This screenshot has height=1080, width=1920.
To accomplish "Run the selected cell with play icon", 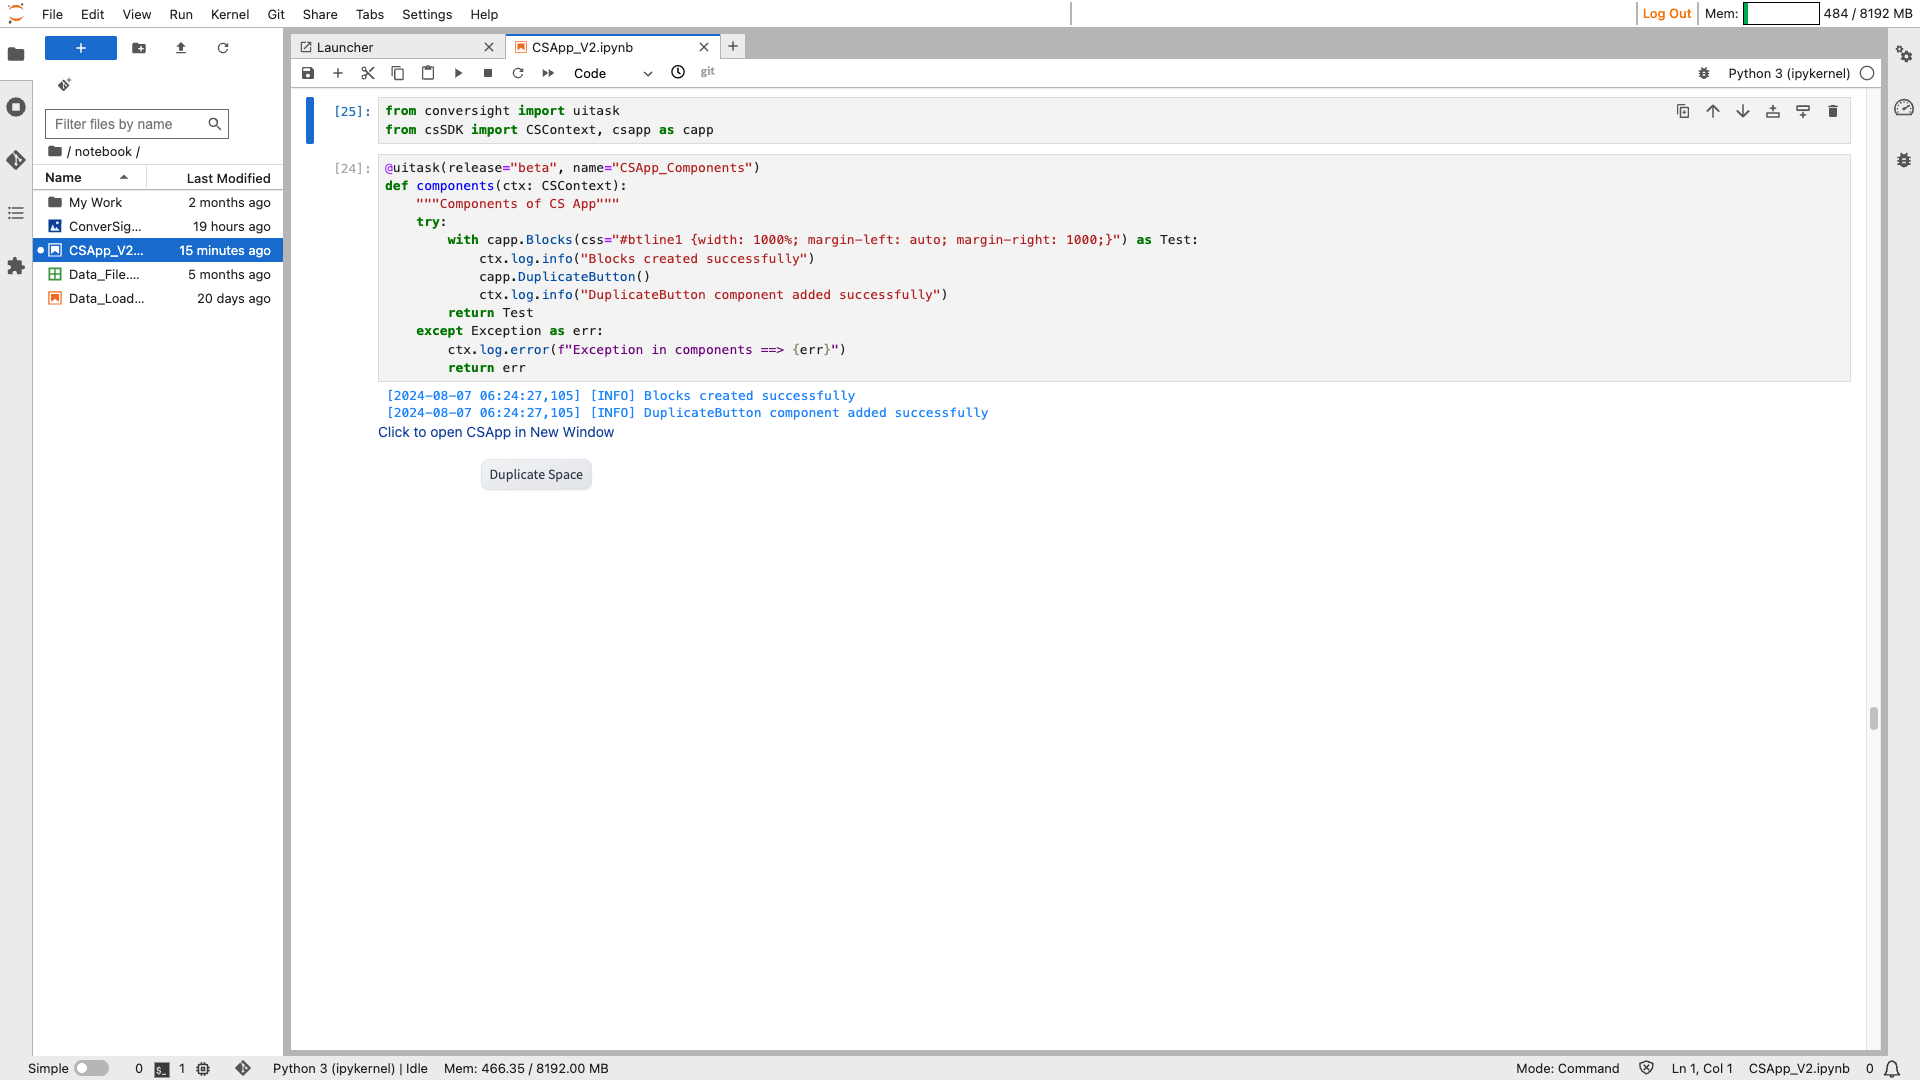I will point(458,73).
